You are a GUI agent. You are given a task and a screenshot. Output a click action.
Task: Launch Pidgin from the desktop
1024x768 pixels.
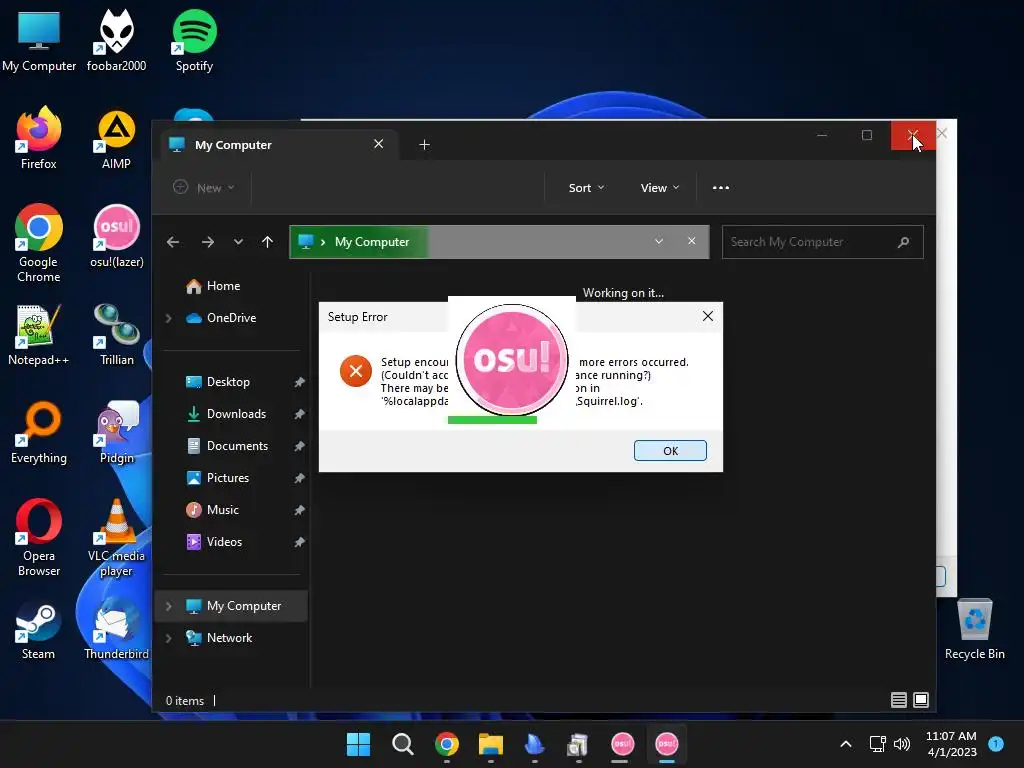[116, 432]
